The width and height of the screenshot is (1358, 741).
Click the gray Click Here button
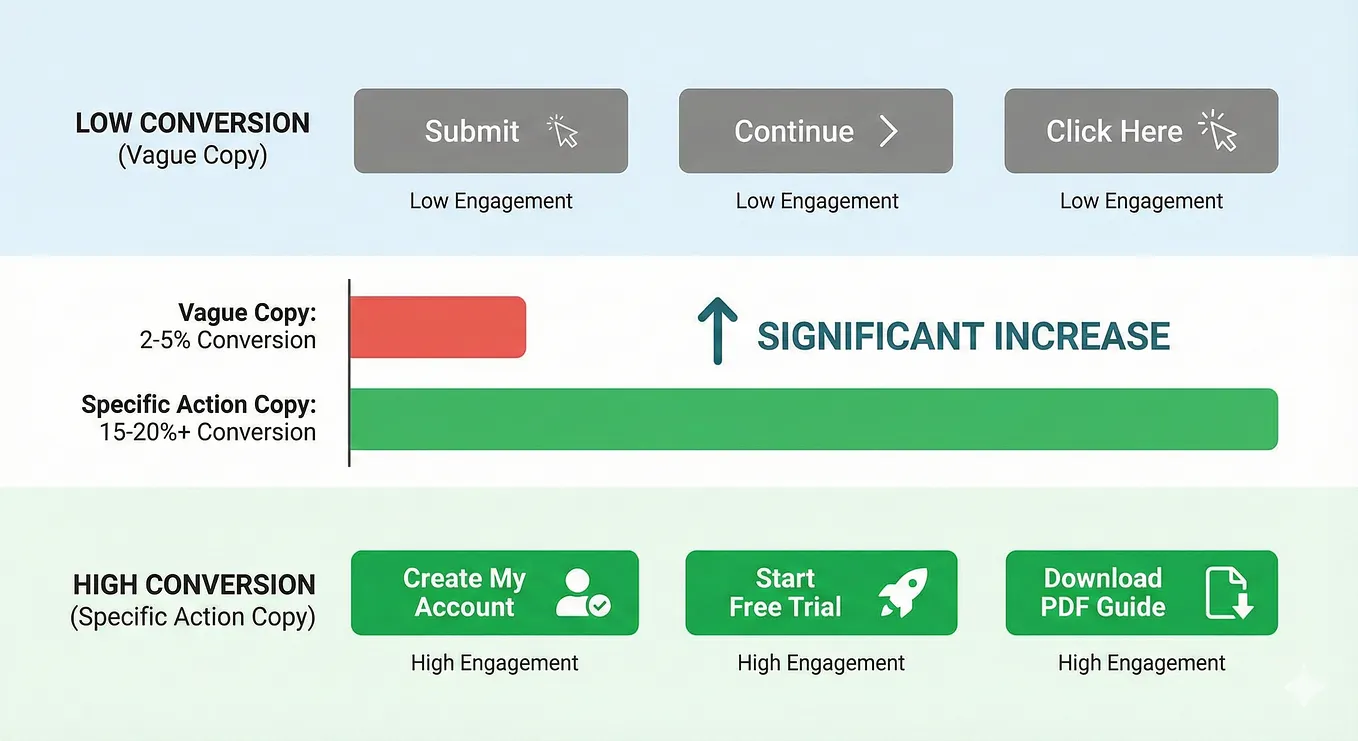click(1141, 131)
